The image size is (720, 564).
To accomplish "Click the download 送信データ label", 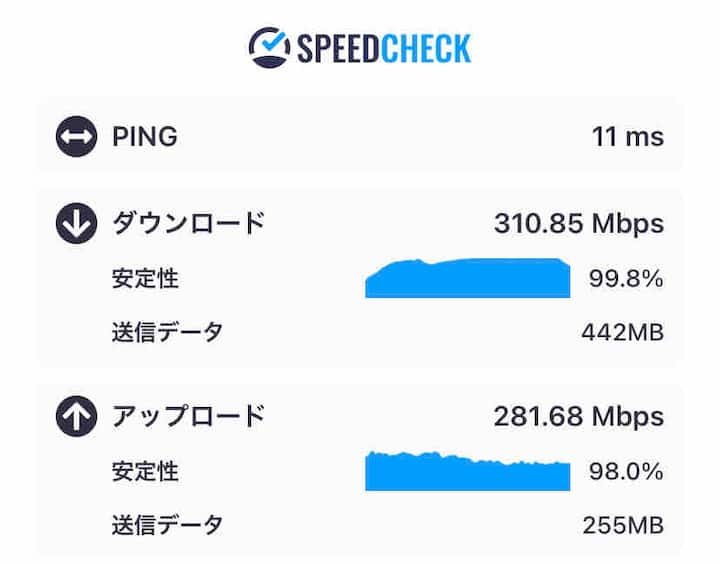I will (167, 333).
